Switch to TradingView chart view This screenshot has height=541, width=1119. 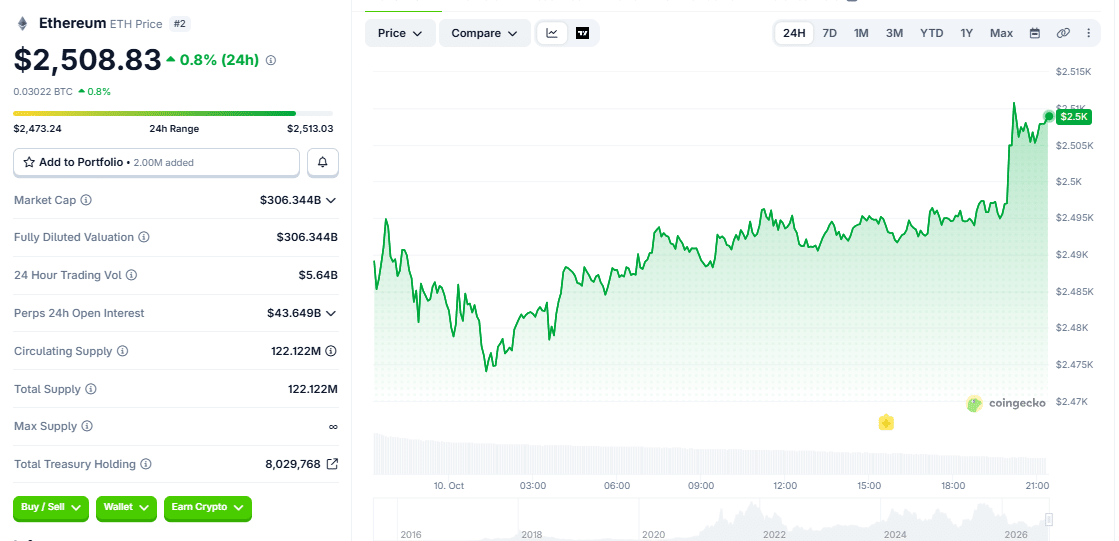coord(582,33)
